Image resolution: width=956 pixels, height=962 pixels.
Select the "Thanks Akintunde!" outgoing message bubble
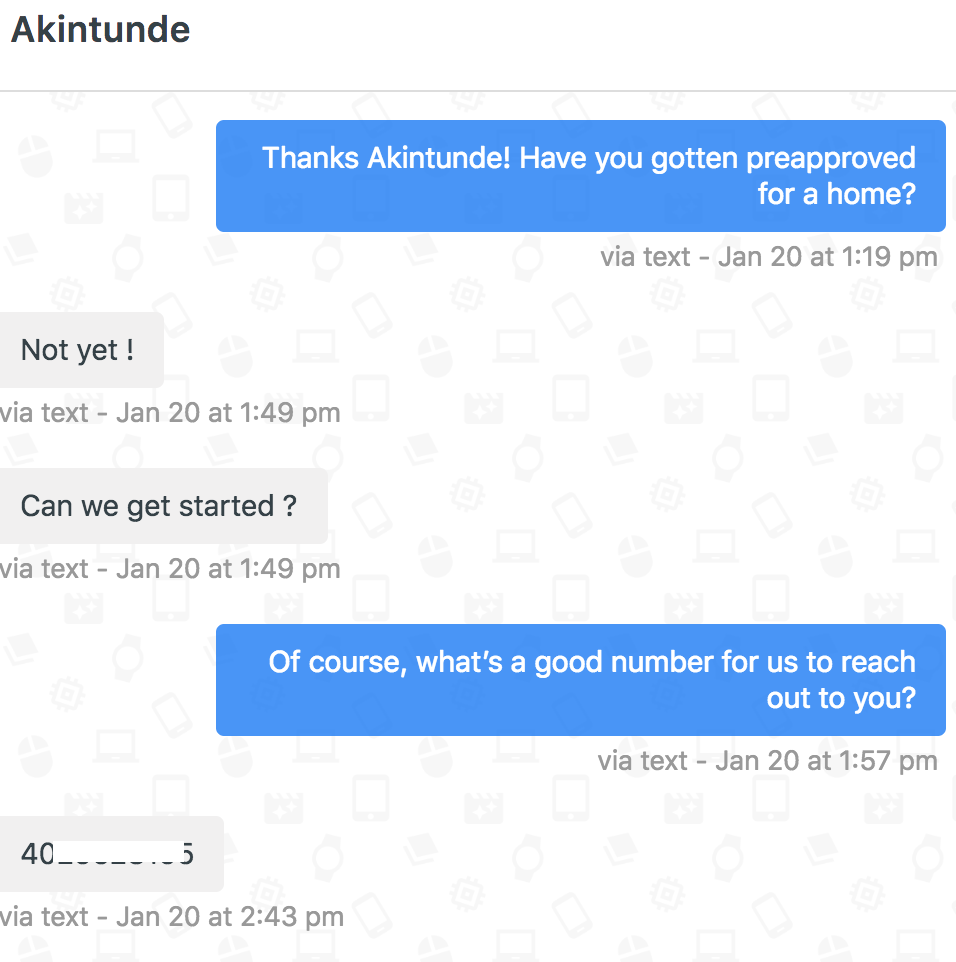(x=580, y=176)
